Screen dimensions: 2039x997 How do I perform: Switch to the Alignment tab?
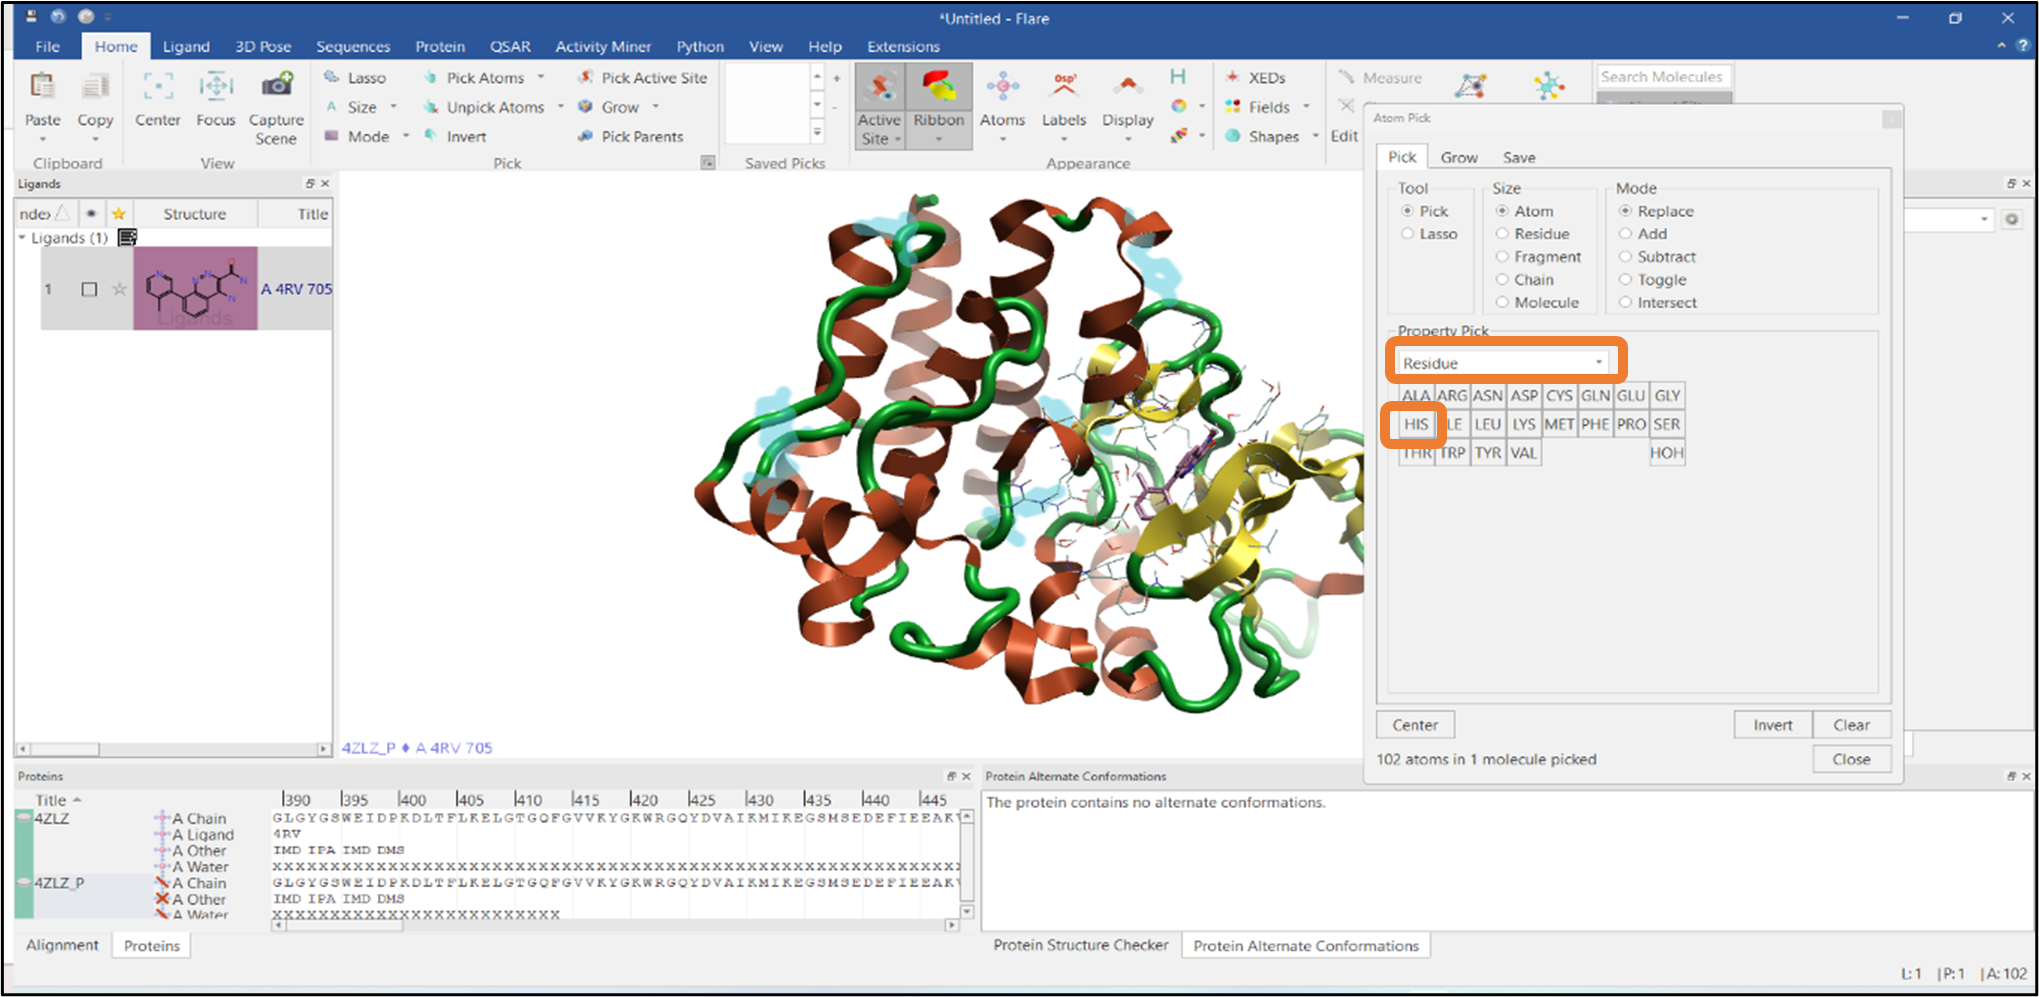pyautogui.click(x=62, y=945)
